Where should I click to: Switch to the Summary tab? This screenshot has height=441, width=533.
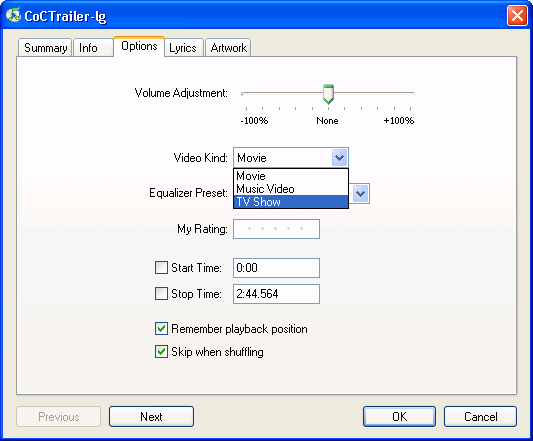45,48
